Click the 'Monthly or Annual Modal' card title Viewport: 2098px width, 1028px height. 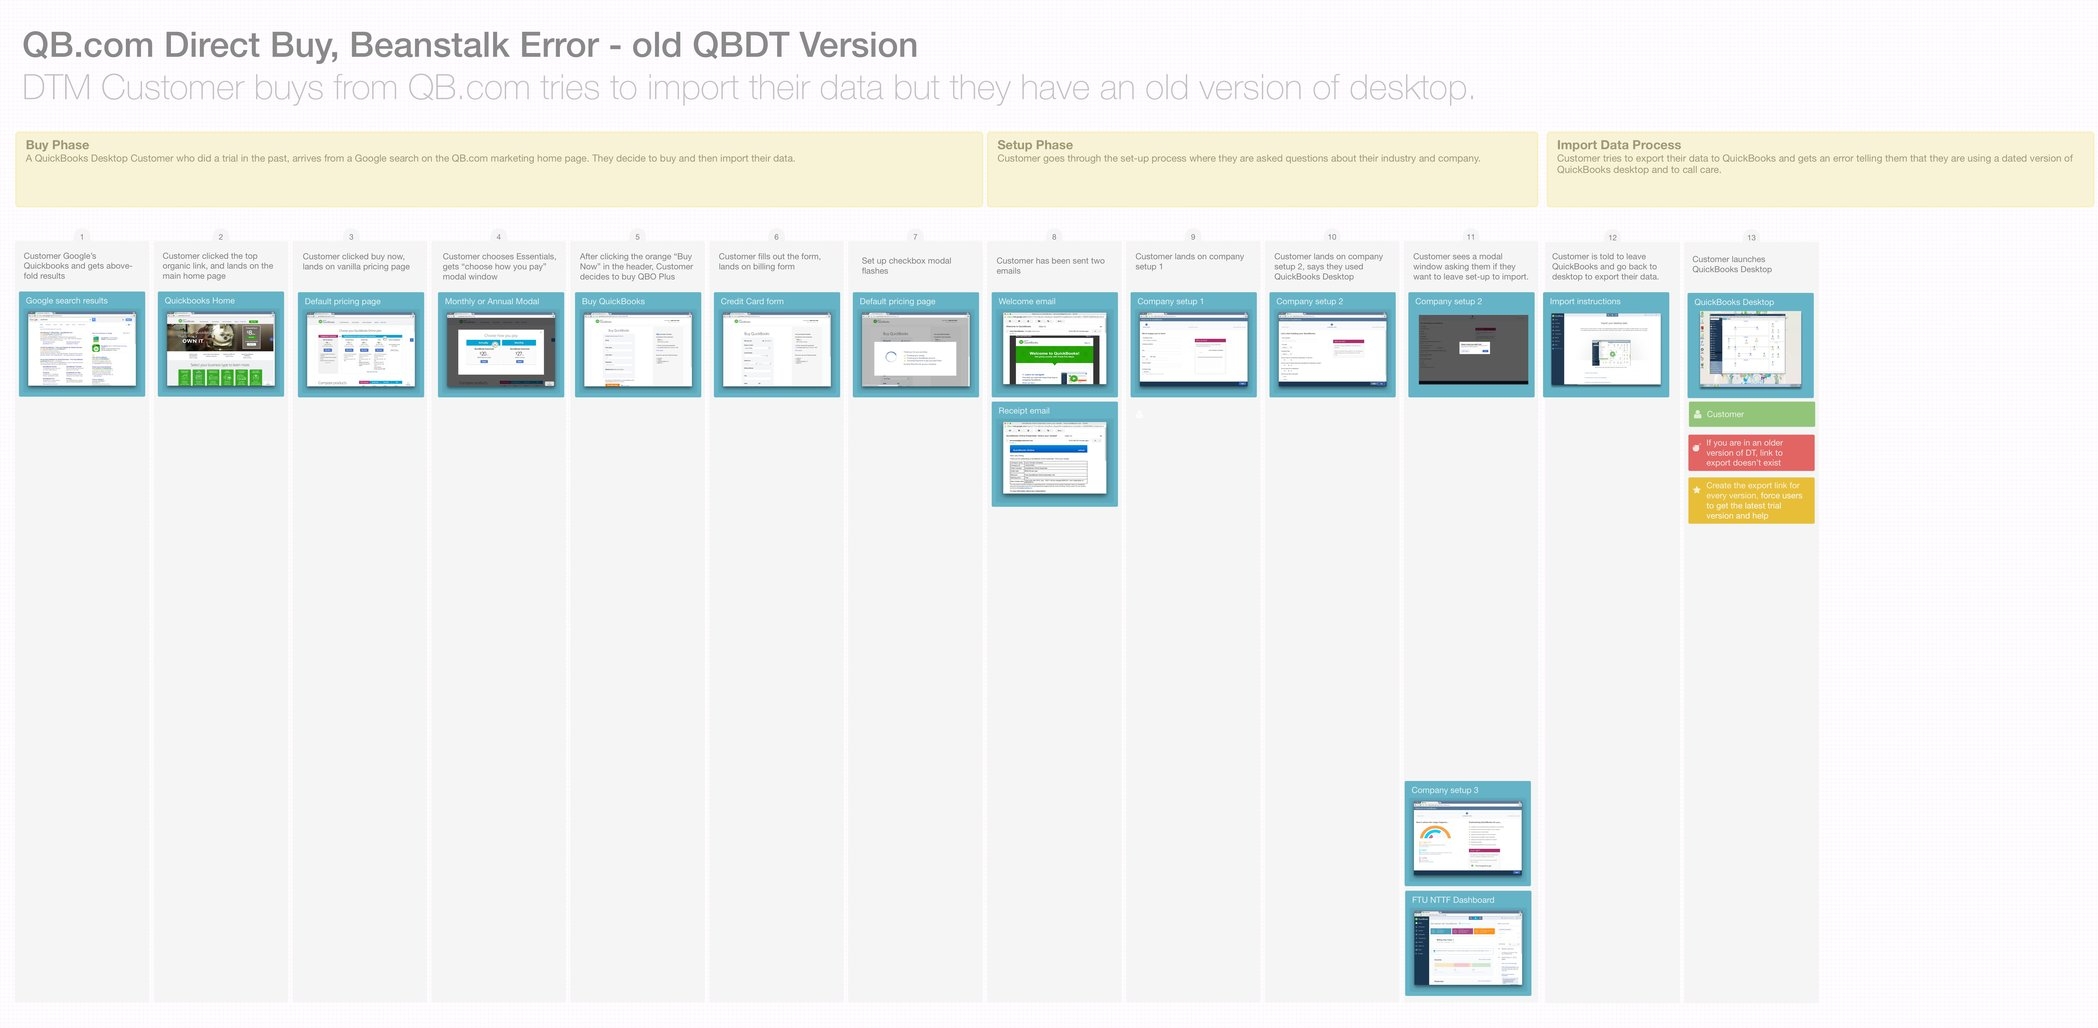coord(492,301)
